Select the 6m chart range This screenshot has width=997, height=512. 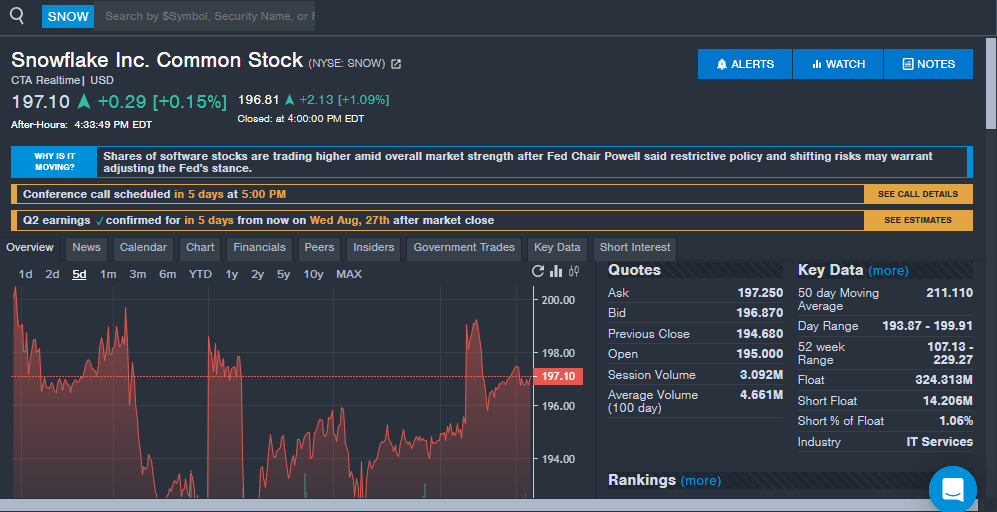coord(167,274)
